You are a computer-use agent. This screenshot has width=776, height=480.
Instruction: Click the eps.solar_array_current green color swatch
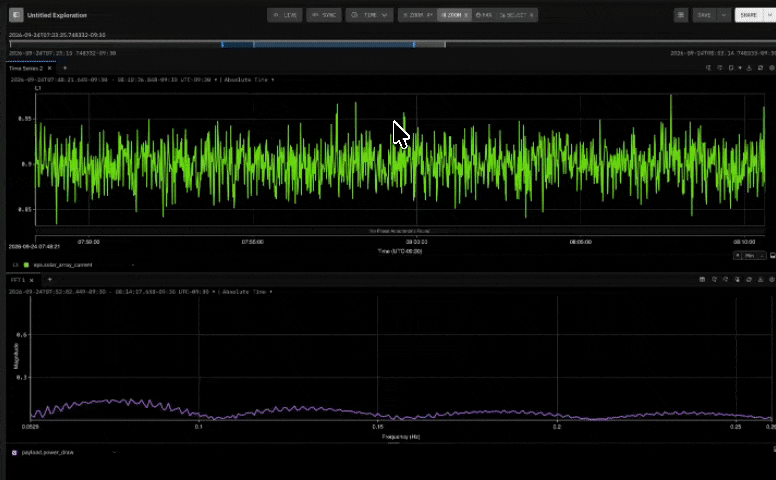[x=26, y=265]
